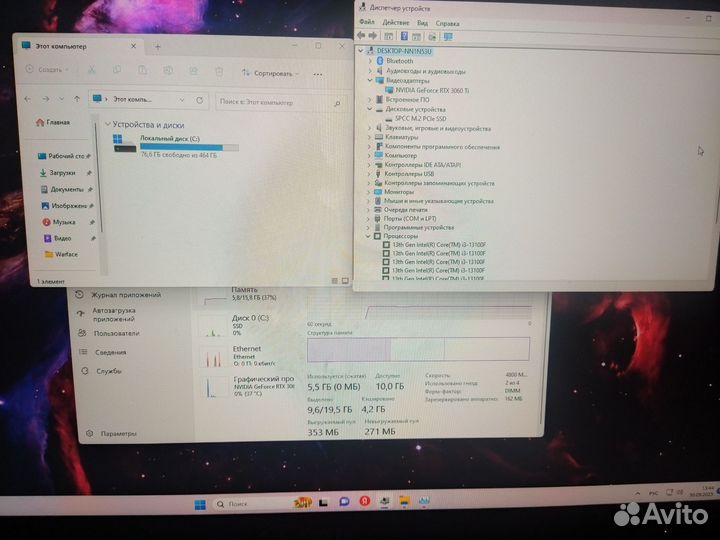Select SPCC M.2 PCIe SSD device

click(x=420, y=118)
